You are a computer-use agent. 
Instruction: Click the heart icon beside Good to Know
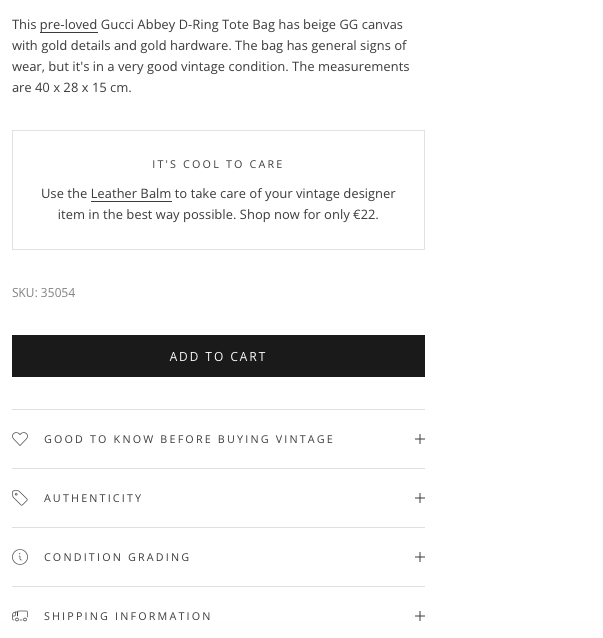(x=20, y=439)
